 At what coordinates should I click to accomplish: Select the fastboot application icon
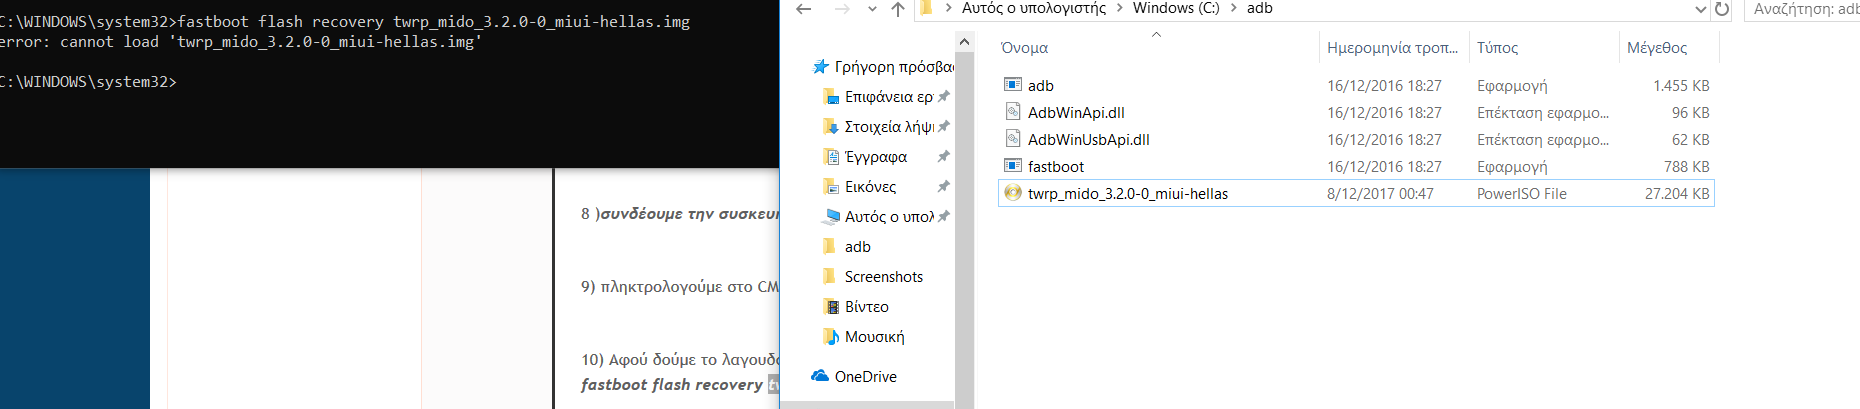(x=1013, y=166)
